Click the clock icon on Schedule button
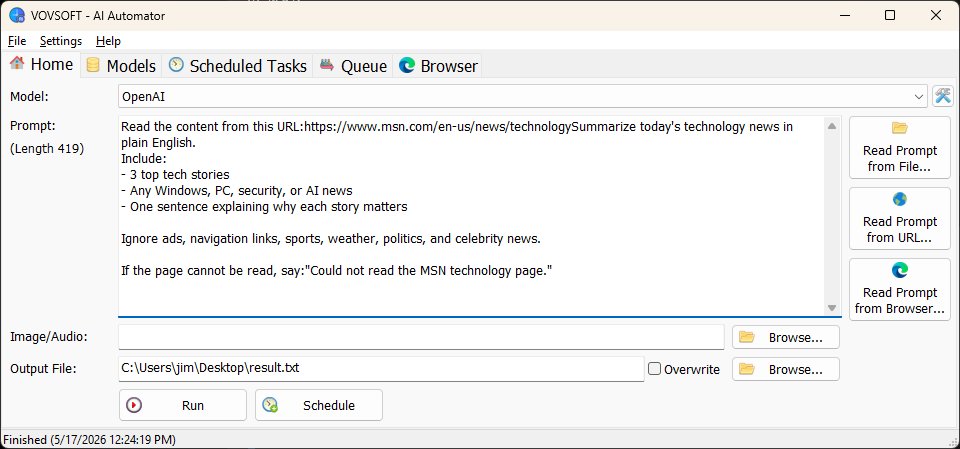Viewport: 960px width, 449px height. point(270,405)
